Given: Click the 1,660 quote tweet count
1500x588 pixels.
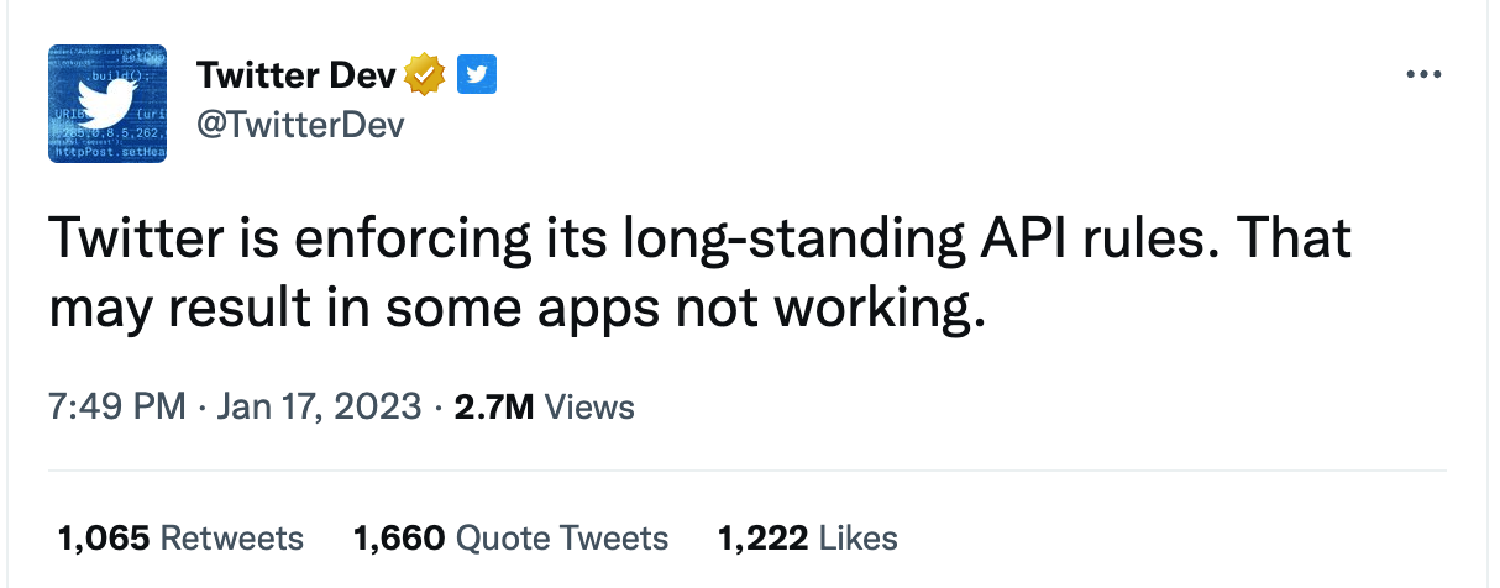Looking at the screenshot, I should coord(399,538).
